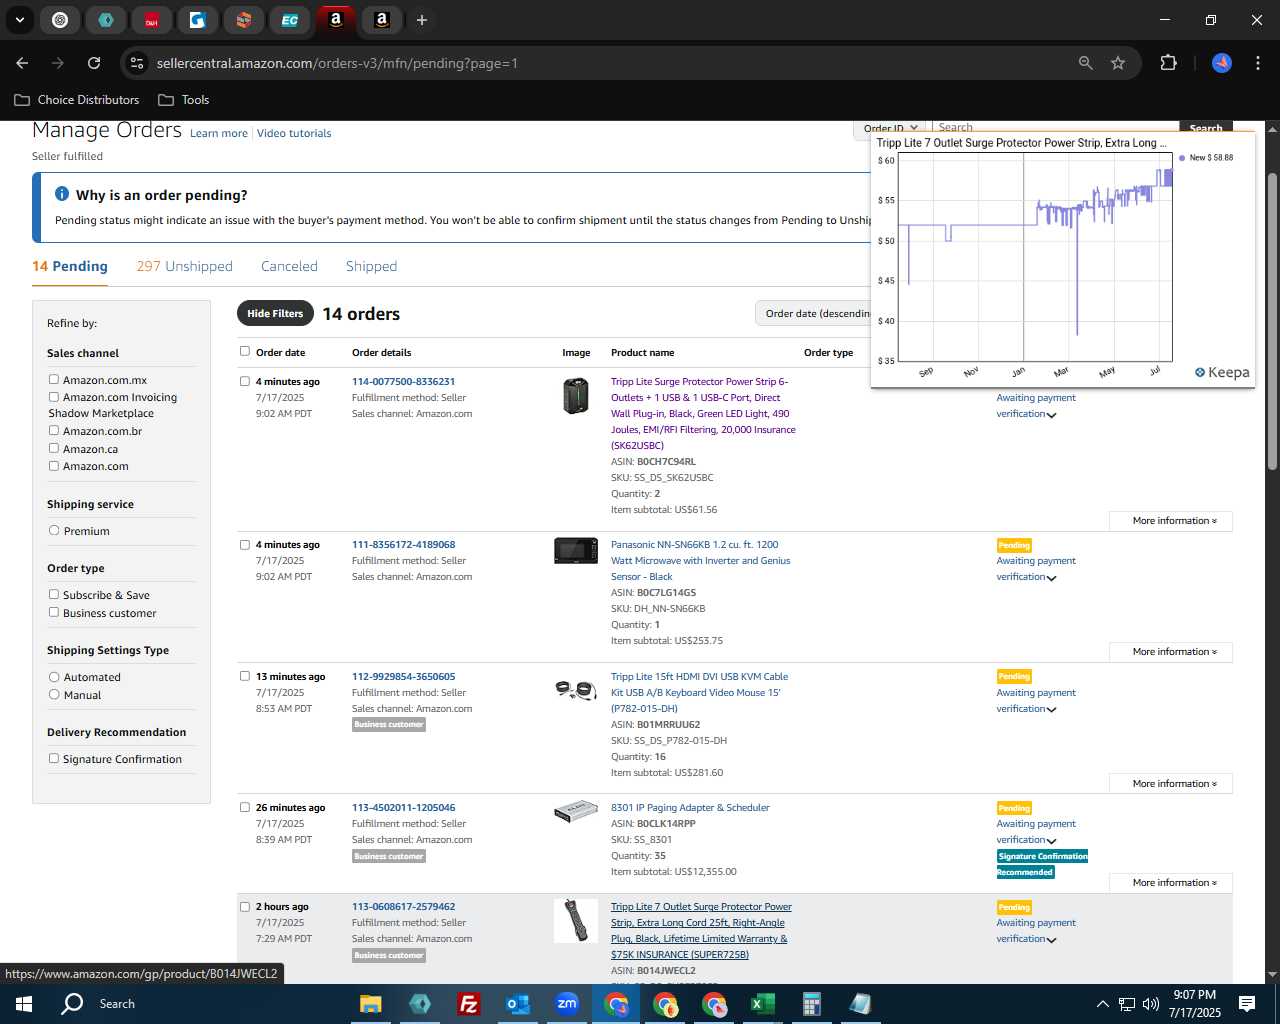Open Outlook from the taskbar
Image resolution: width=1280 pixels, height=1024 pixels.
point(518,1004)
